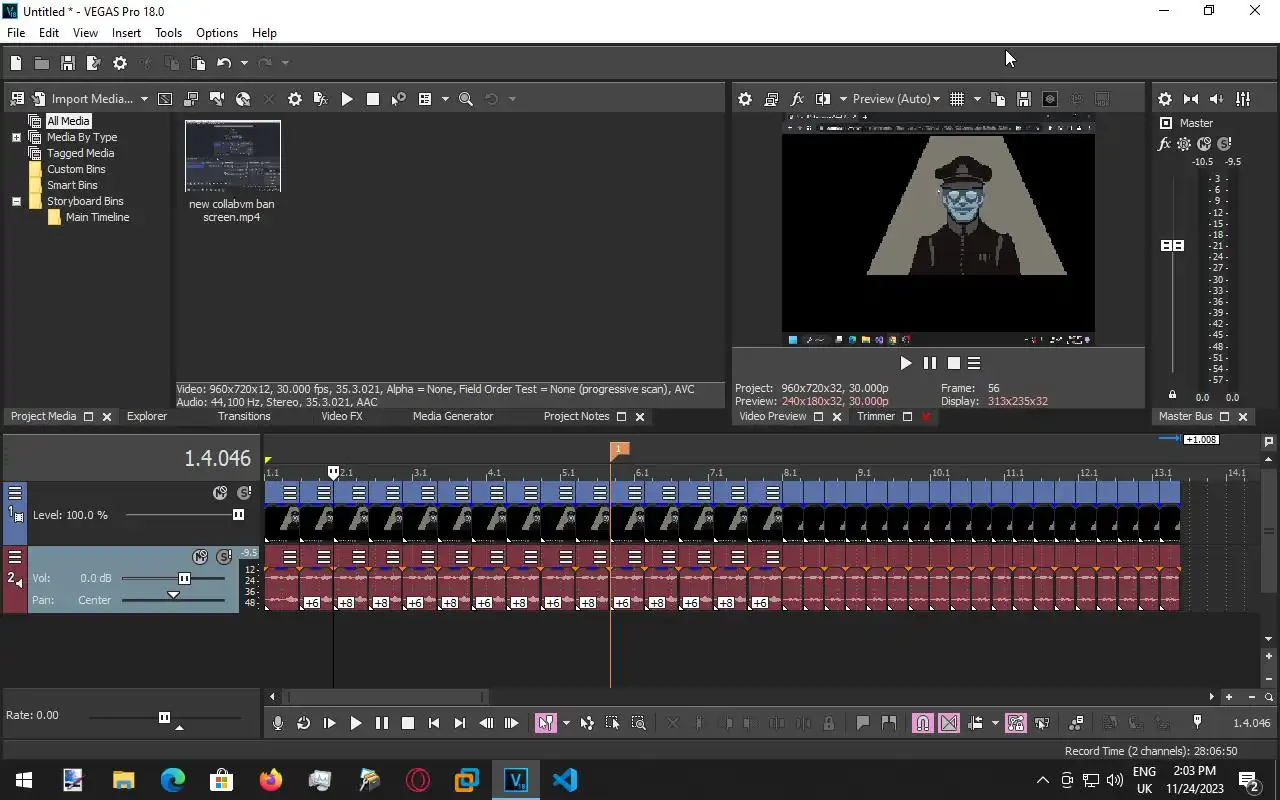Toggle Split Screen View in the preview toolbar

pyautogui.click(x=823, y=99)
